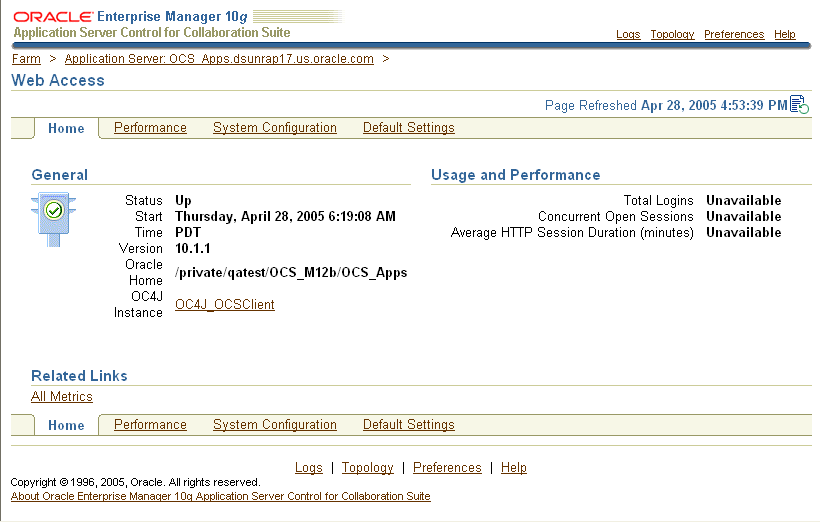This screenshot has height=522, width=820.
Task: Open the OC4J_OCSClient instance link
Action: [225, 304]
